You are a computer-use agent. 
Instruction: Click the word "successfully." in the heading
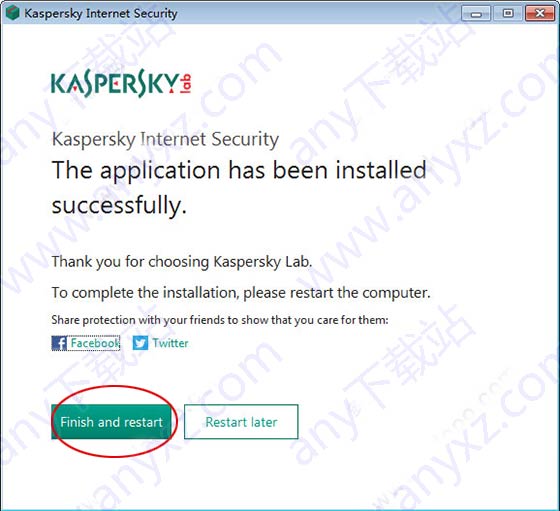[x=119, y=206]
